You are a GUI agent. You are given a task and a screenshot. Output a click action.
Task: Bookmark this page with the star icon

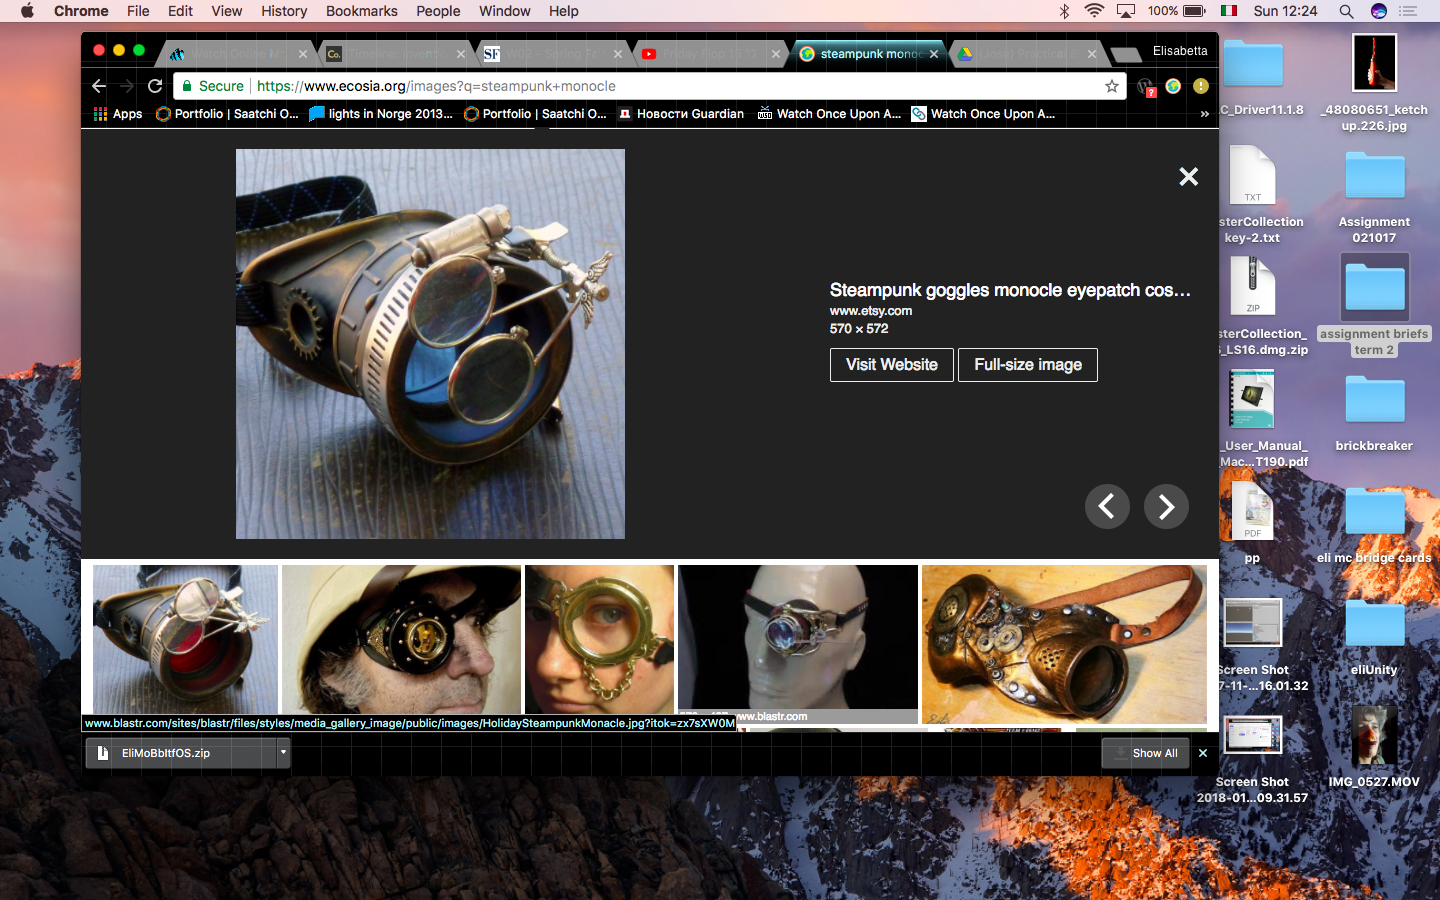click(1111, 86)
